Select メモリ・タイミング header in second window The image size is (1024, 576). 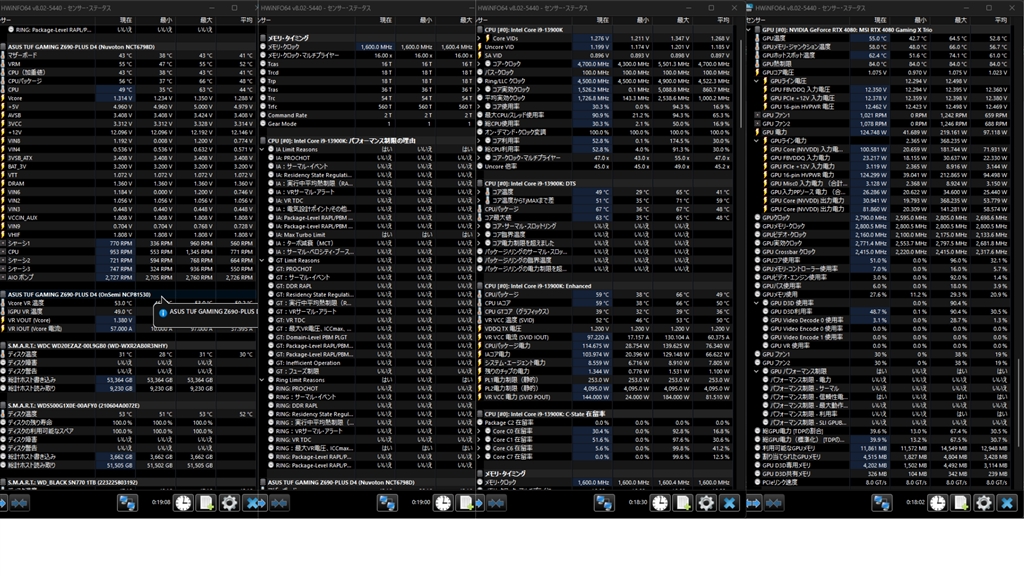[x=366, y=39]
